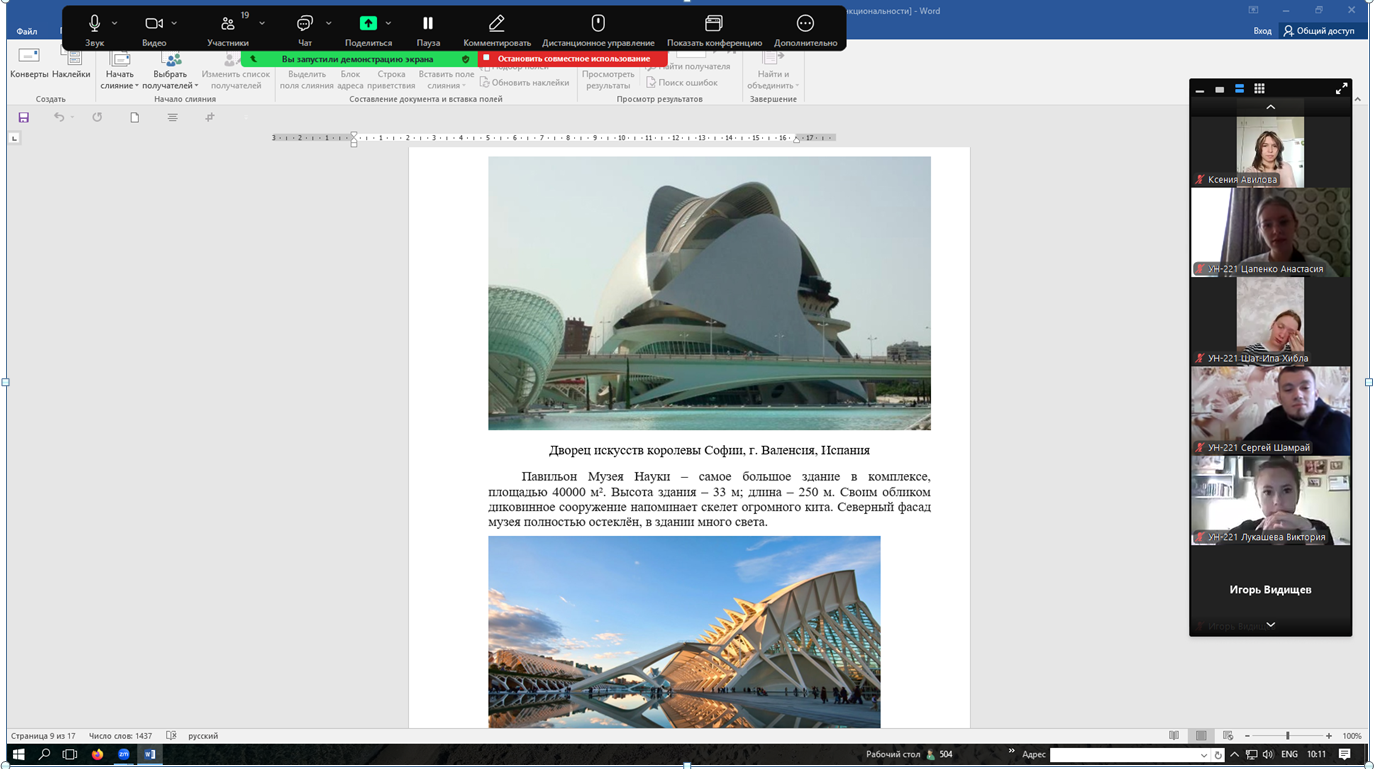Click Страница 9 из 17 status
Viewport: 1376px width, 769px height.
[43, 736]
